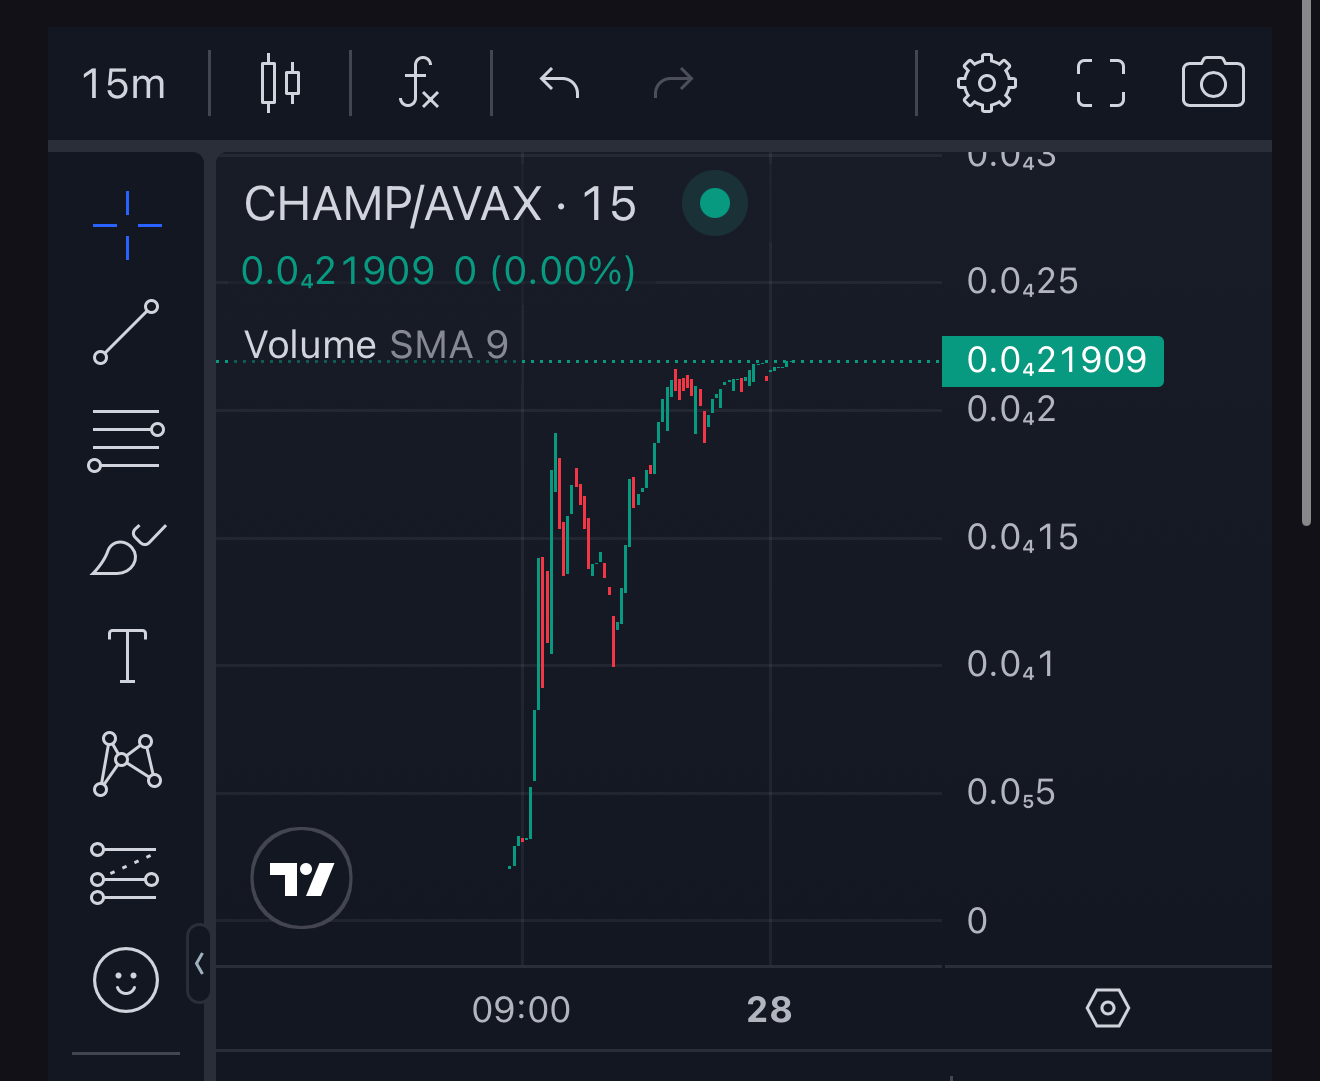Open the price scale settings hexagon icon

coord(1108,1008)
